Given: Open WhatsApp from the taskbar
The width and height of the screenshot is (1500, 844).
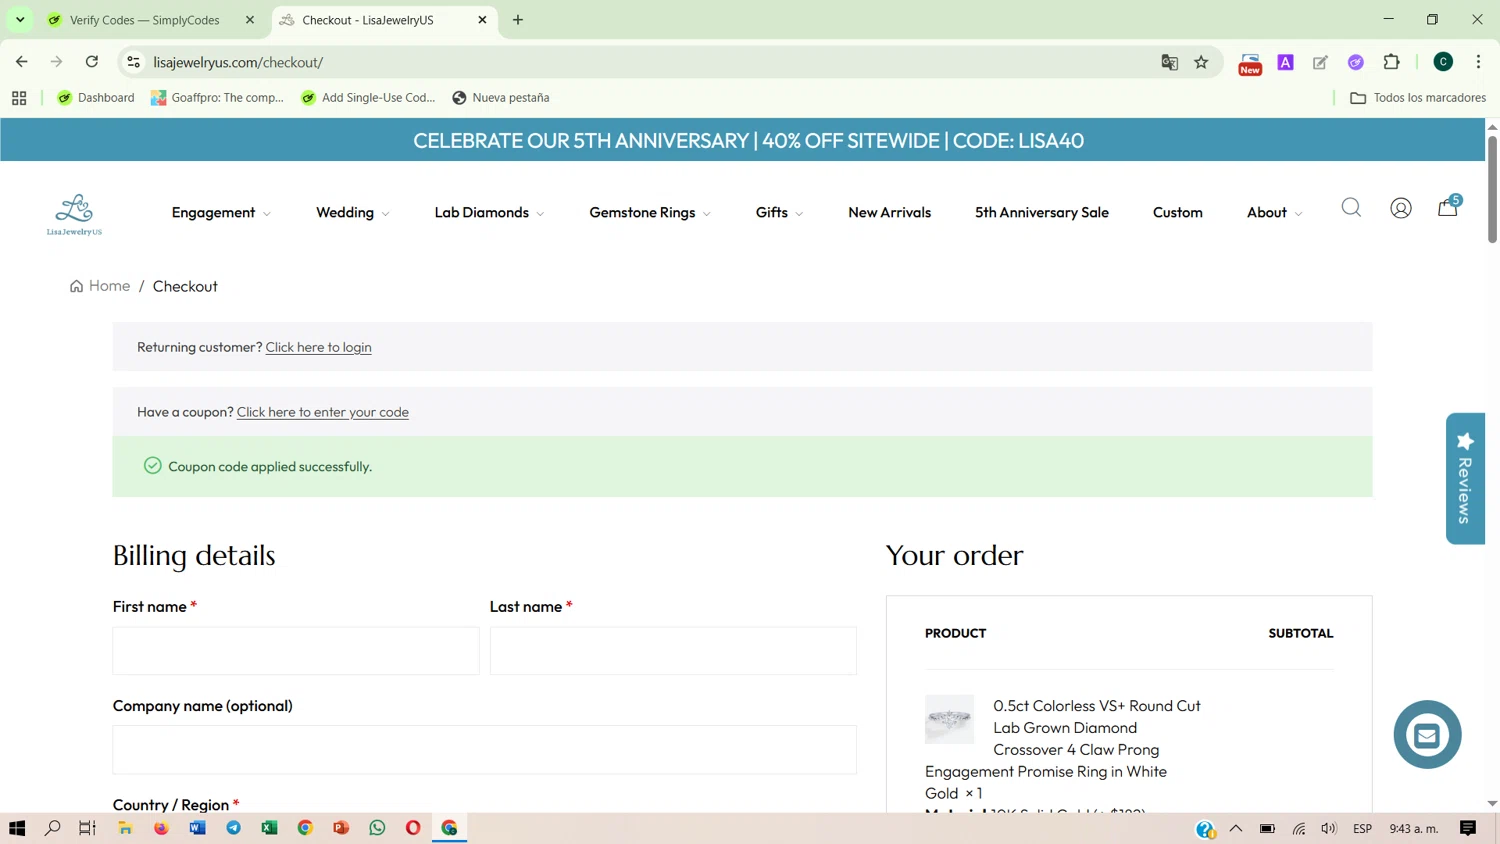Looking at the screenshot, I should [x=377, y=828].
